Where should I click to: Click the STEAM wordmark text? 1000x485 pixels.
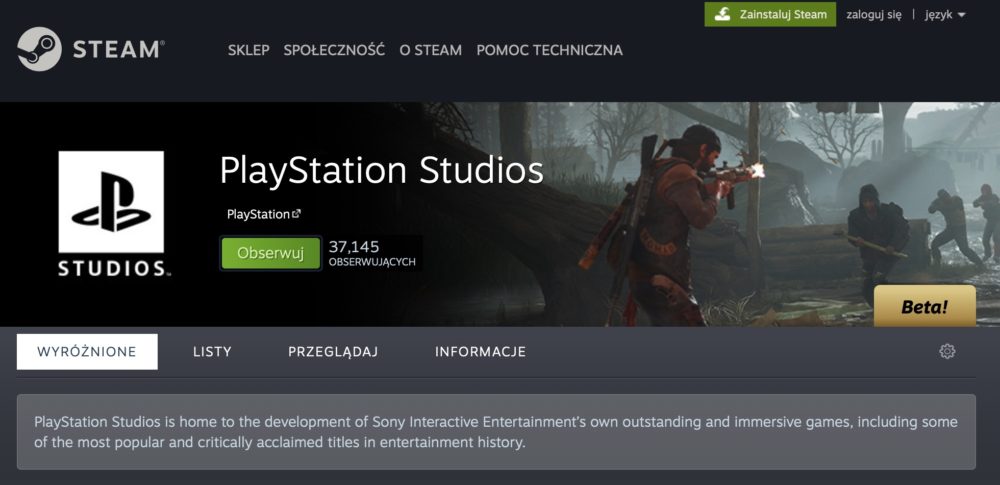click(x=119, y=50)
